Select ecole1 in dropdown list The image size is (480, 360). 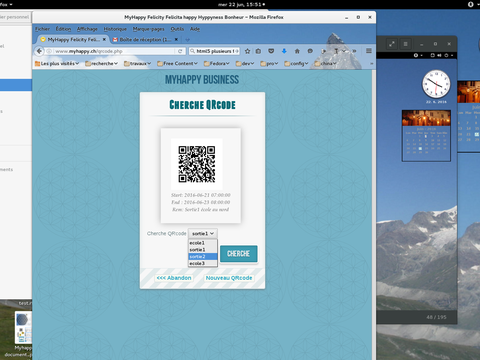tap(203, 243)
